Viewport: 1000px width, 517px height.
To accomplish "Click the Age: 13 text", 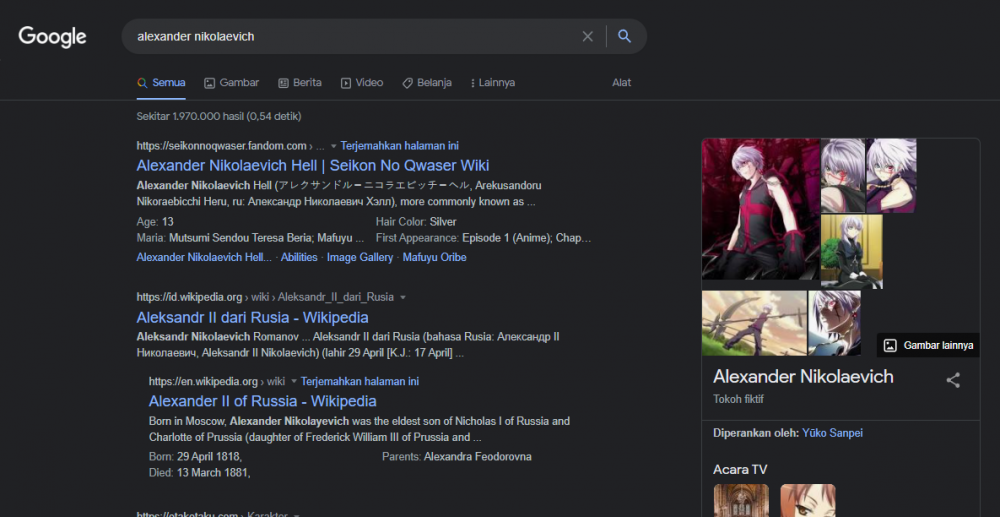I will (x=155, y=222).
